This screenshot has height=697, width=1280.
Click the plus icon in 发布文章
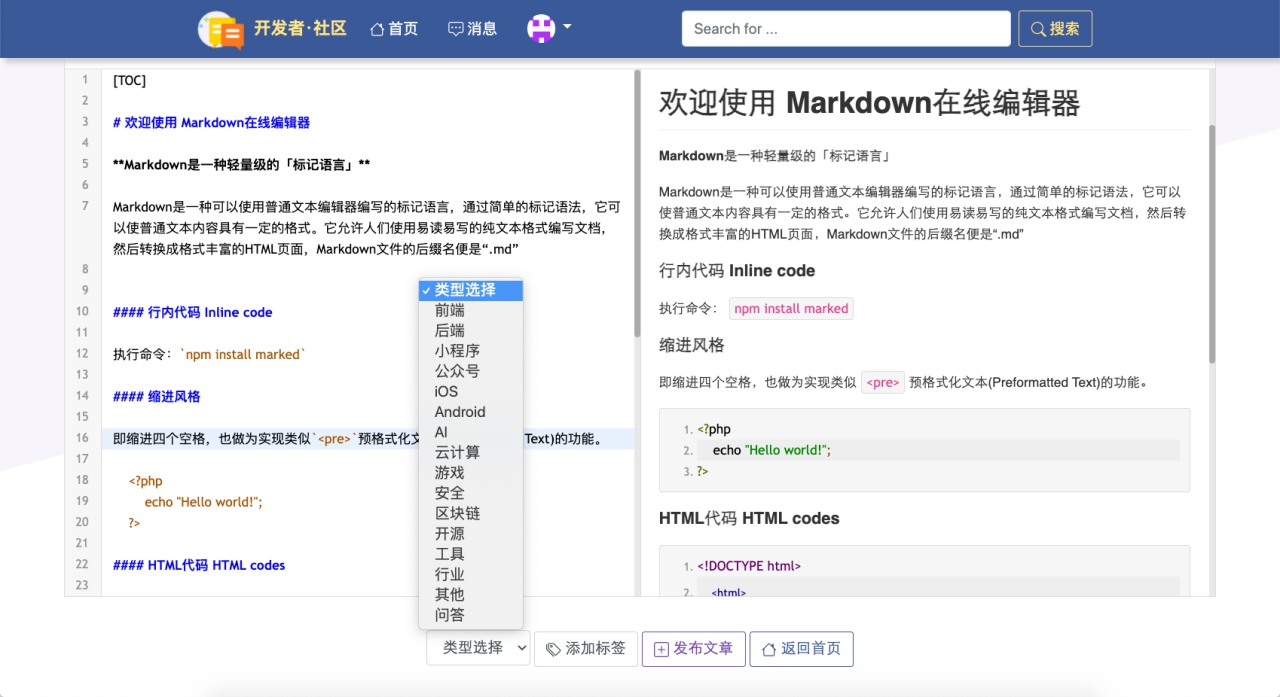tap(661, 649)
